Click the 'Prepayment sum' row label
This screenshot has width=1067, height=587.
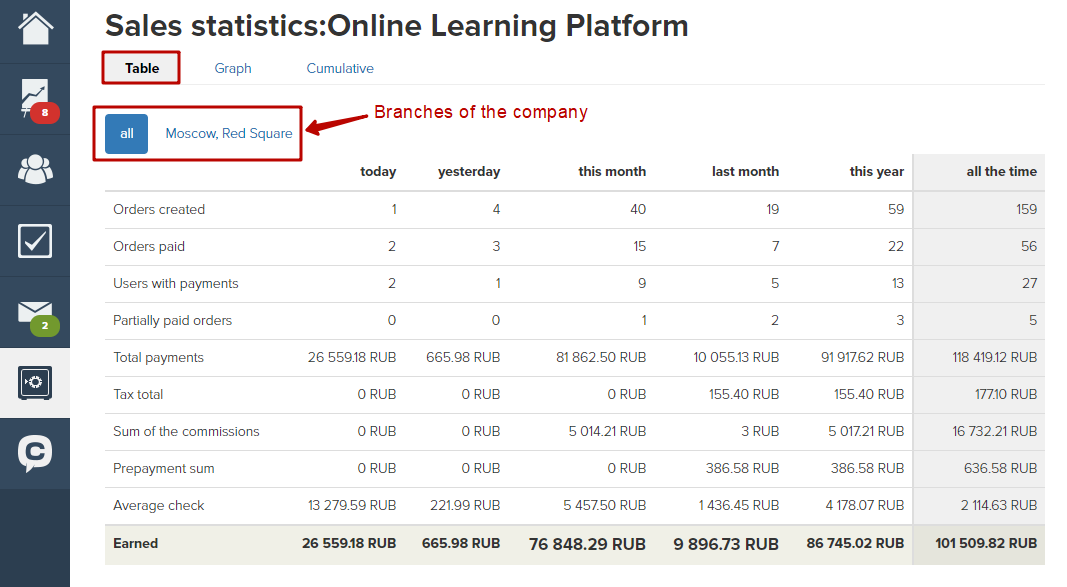(x=163, y=468)
